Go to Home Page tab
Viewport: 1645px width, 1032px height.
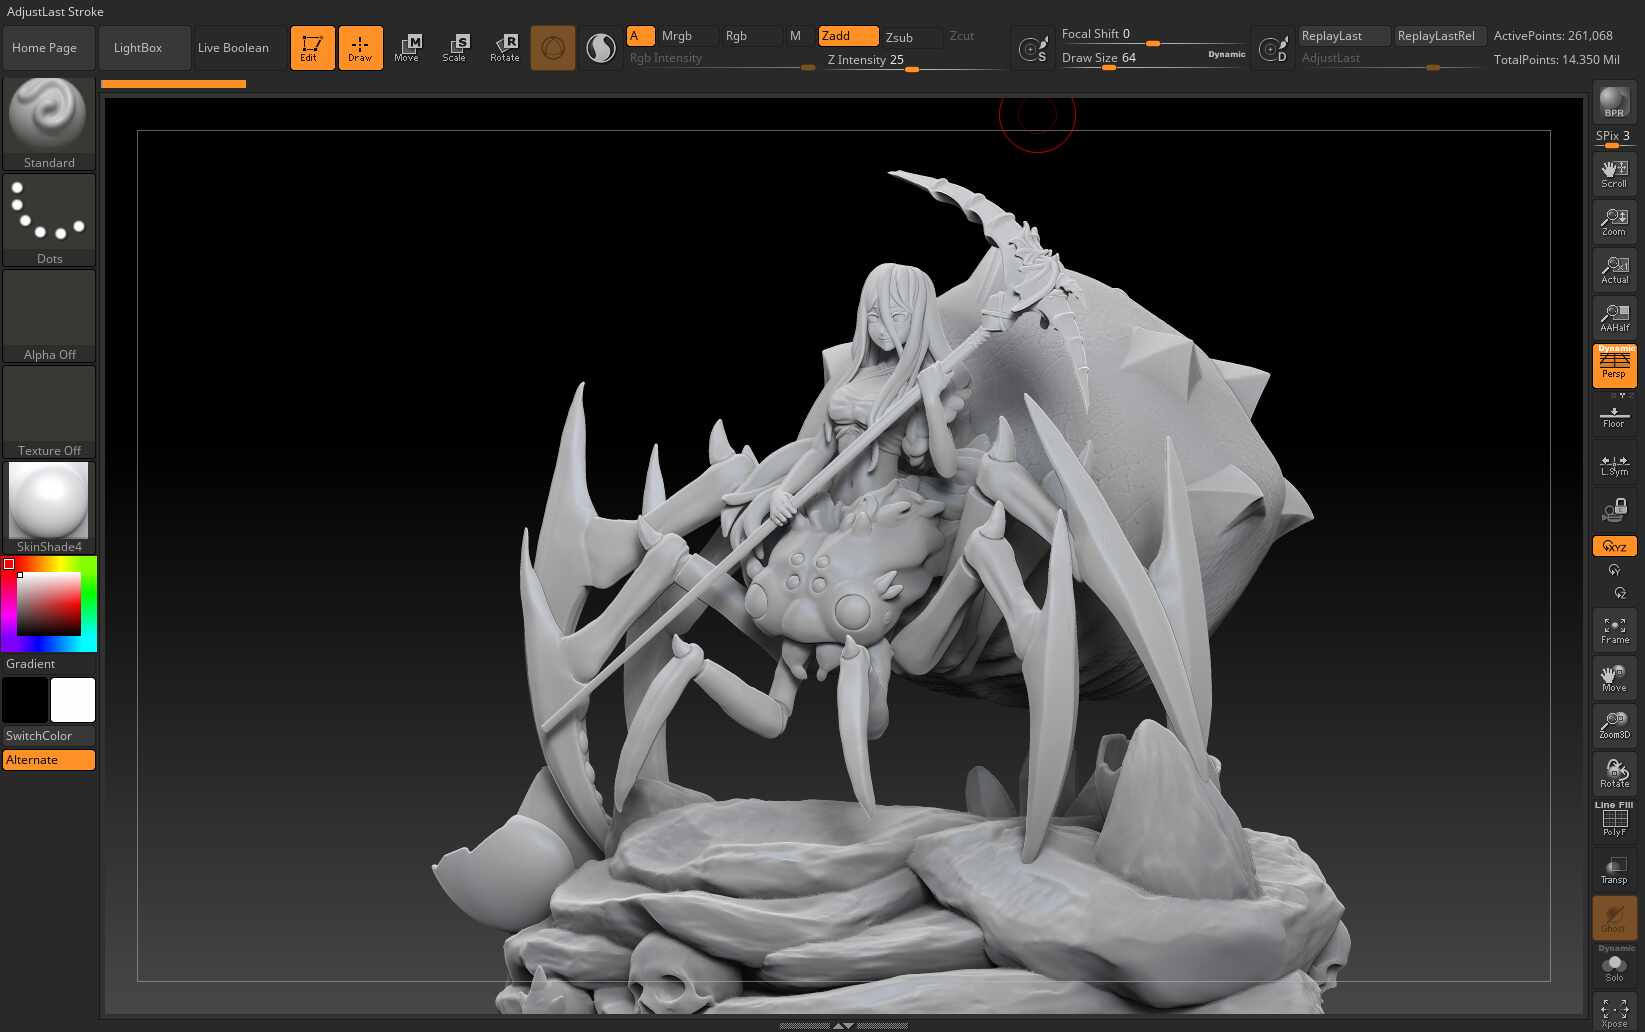coord(45,48)
